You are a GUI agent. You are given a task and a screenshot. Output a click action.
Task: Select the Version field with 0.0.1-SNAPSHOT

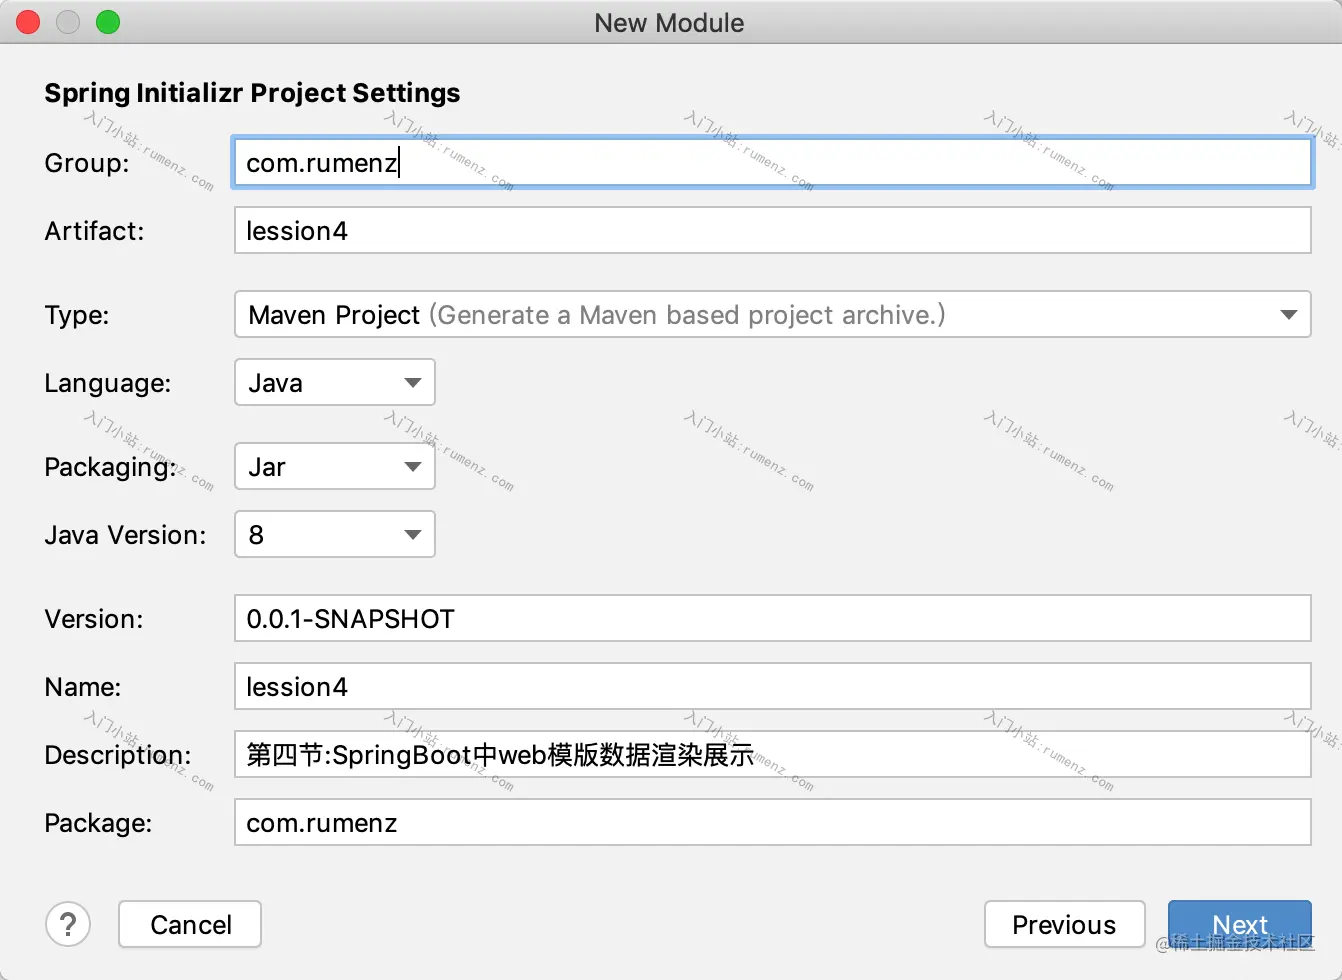[x=772, y=618]
